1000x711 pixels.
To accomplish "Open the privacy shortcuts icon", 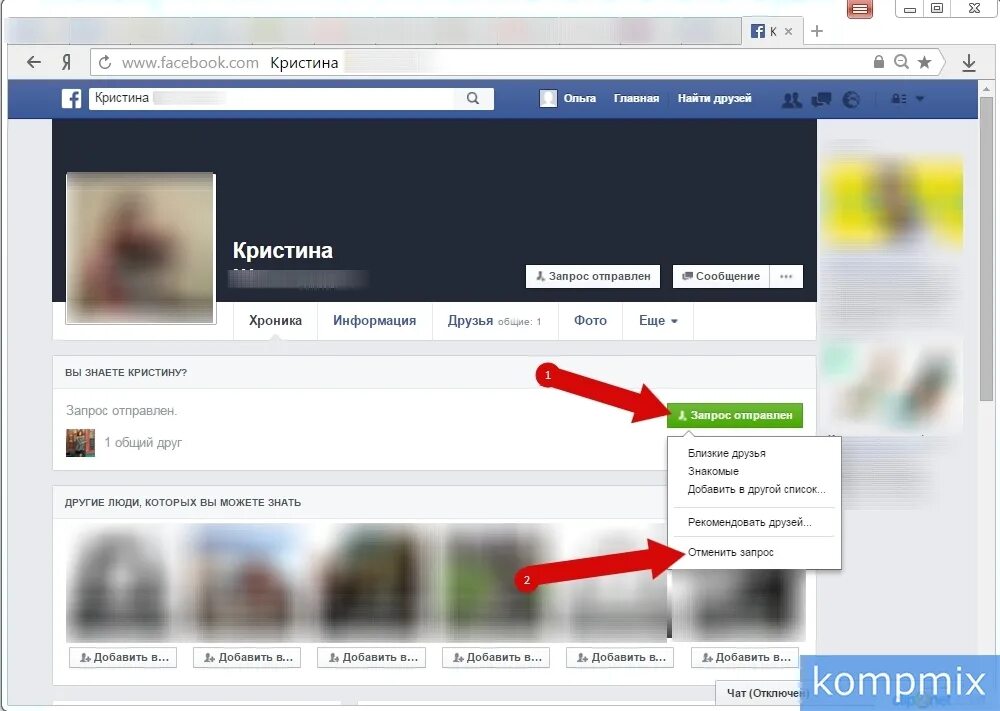I will tap(899, 99).
